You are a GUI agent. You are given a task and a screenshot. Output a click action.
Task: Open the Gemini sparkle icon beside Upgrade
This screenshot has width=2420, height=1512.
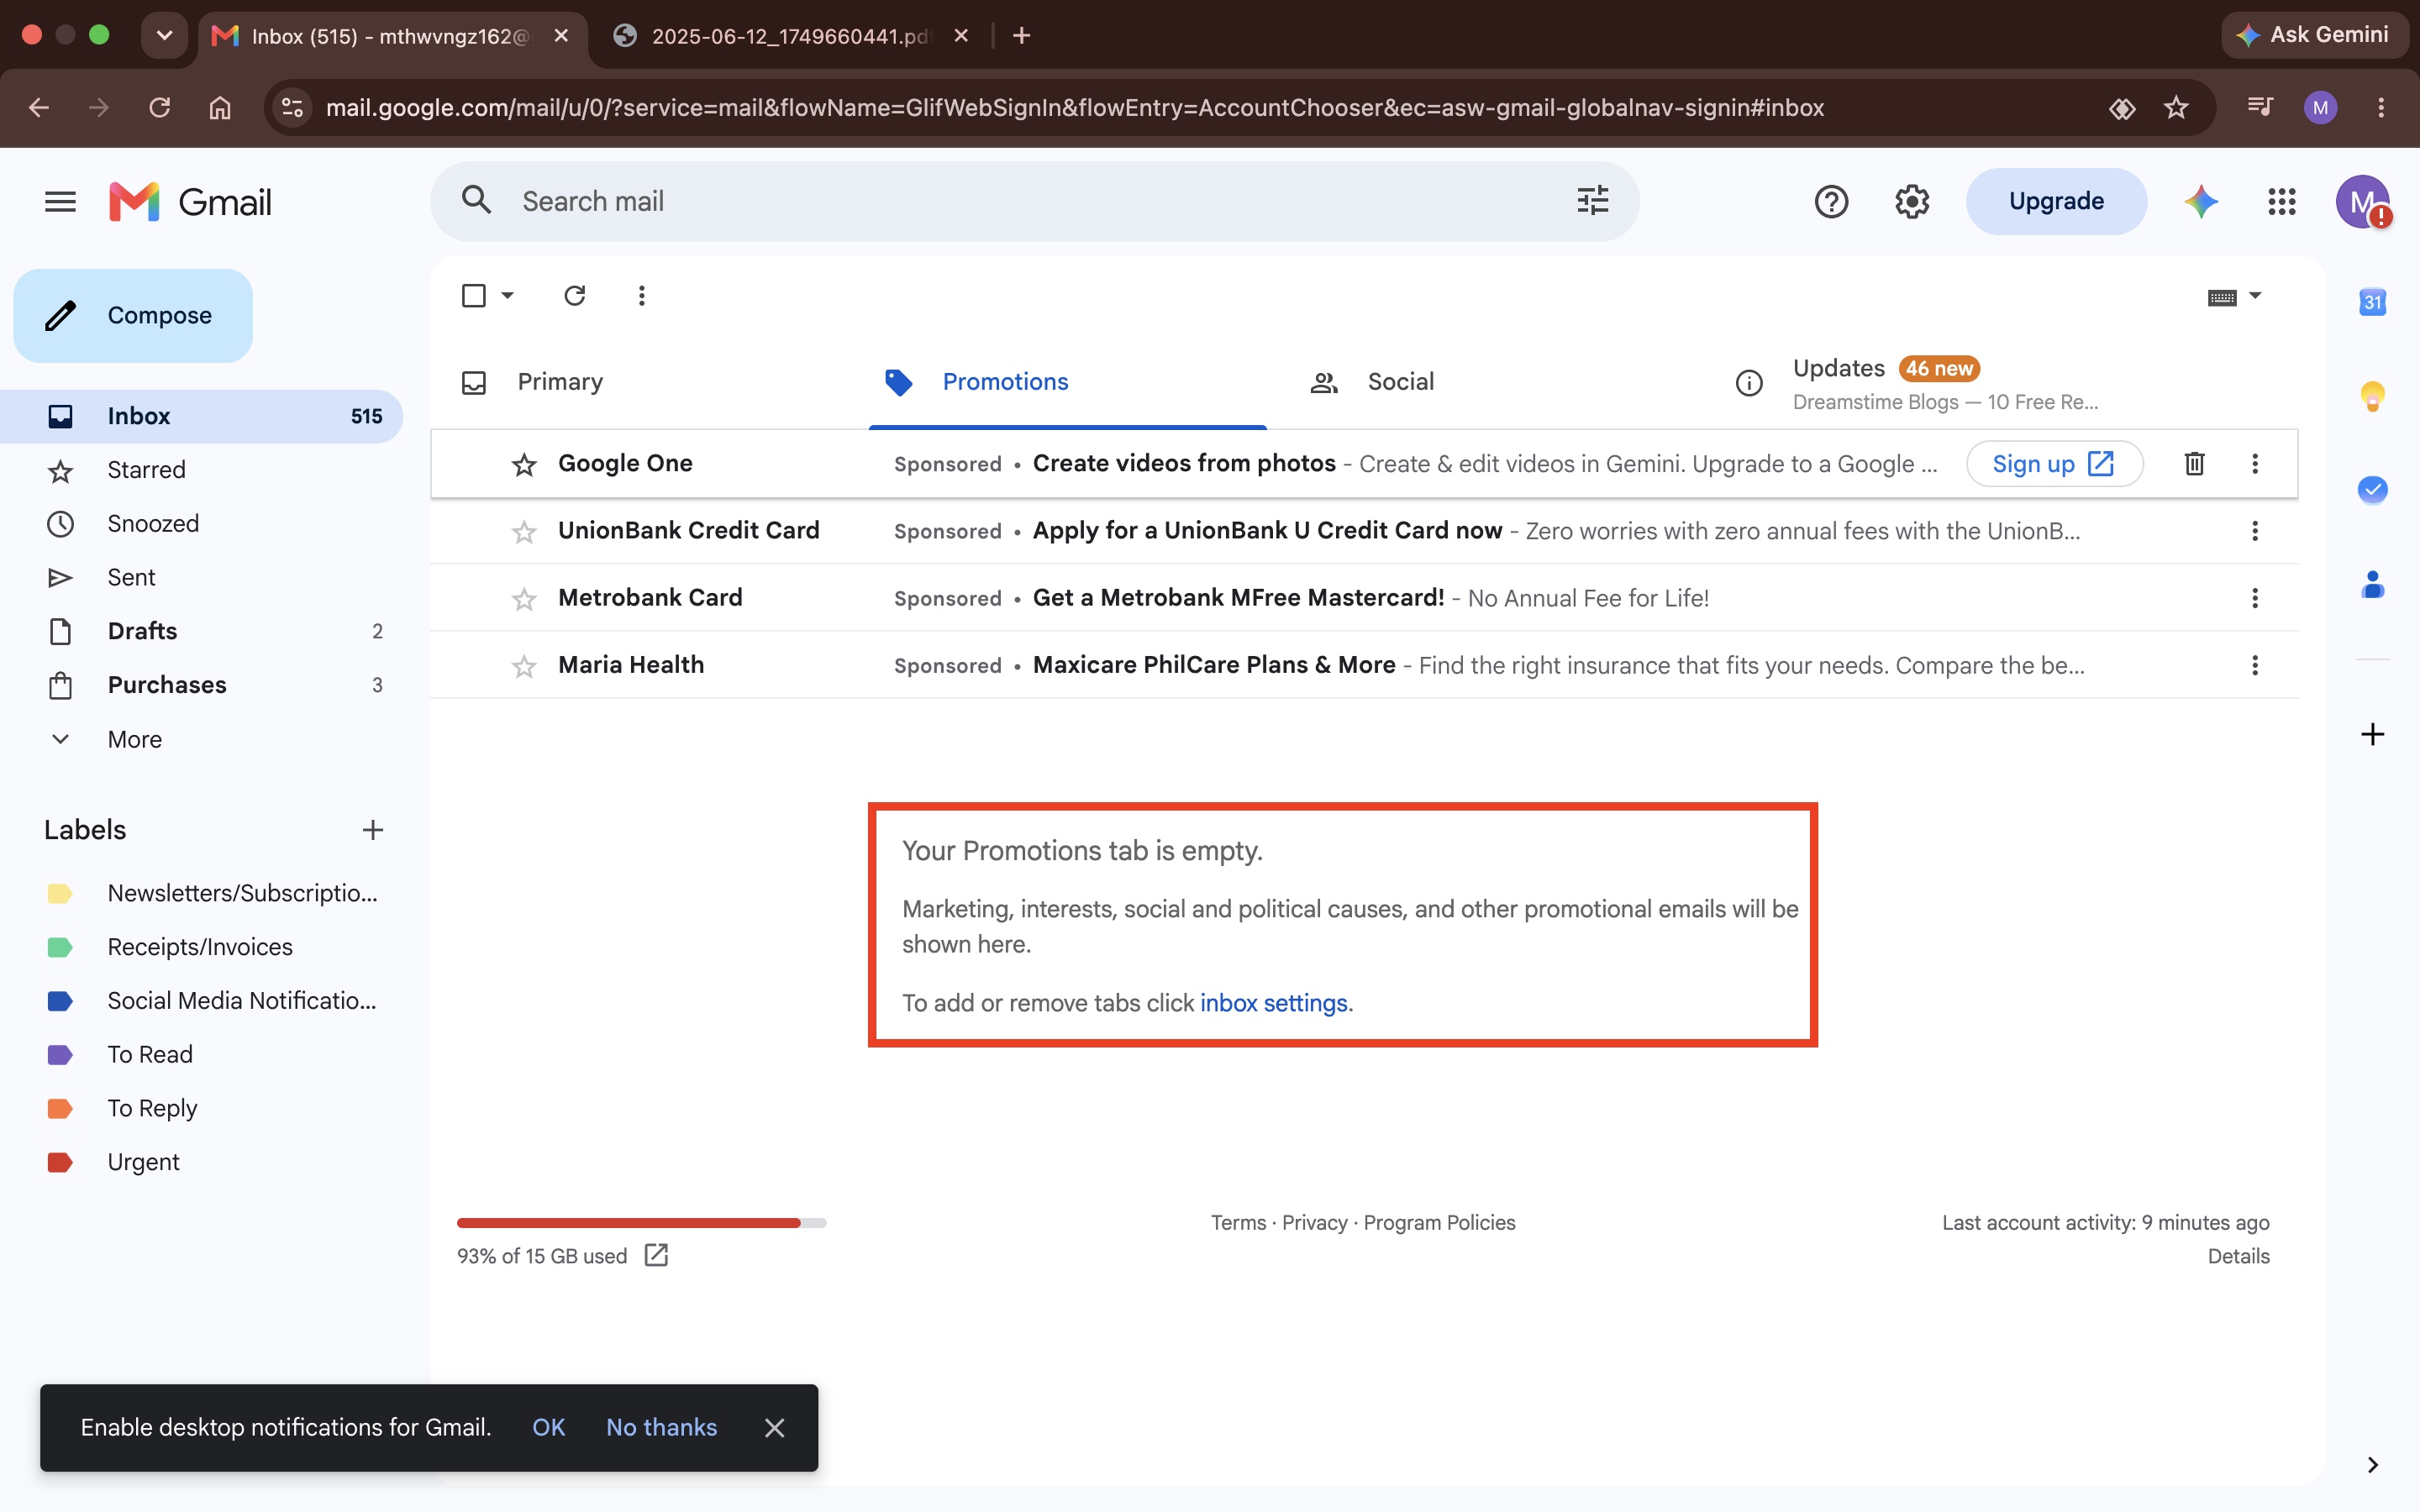point(2201,202)
